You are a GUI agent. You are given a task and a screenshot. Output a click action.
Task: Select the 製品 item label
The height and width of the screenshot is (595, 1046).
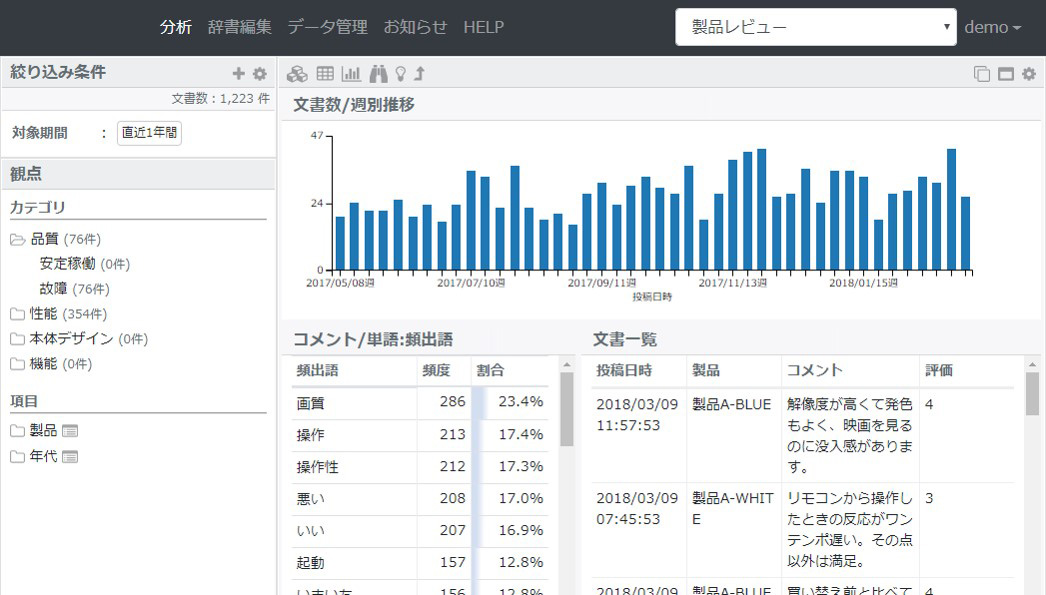click(43, 431)
